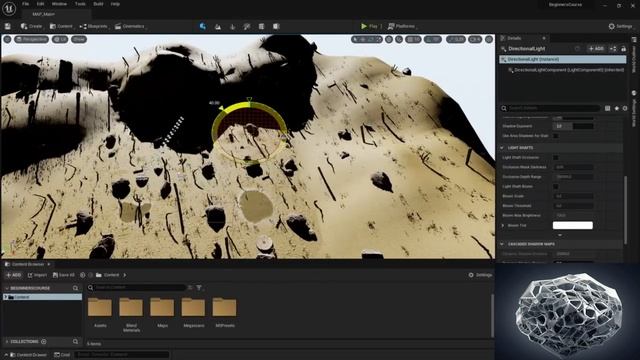640x360 pixels.
Task: Collapse the Light Shafts section
Action: [502, 148]
